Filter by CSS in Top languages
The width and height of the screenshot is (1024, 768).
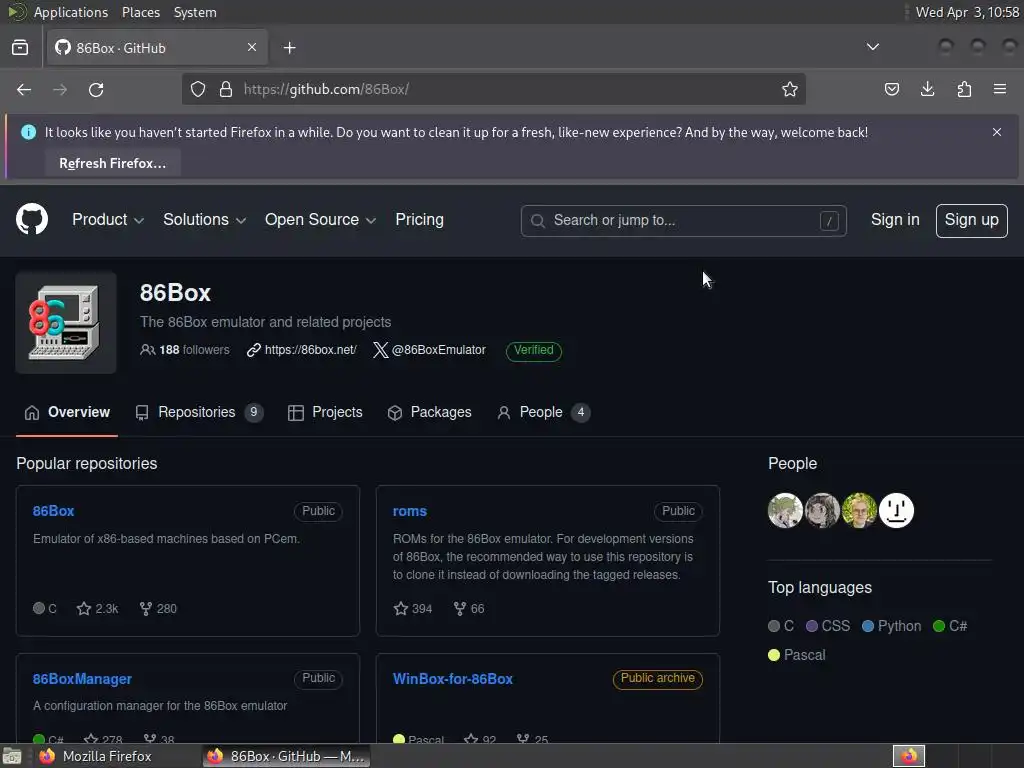click(x=828, y=626)
